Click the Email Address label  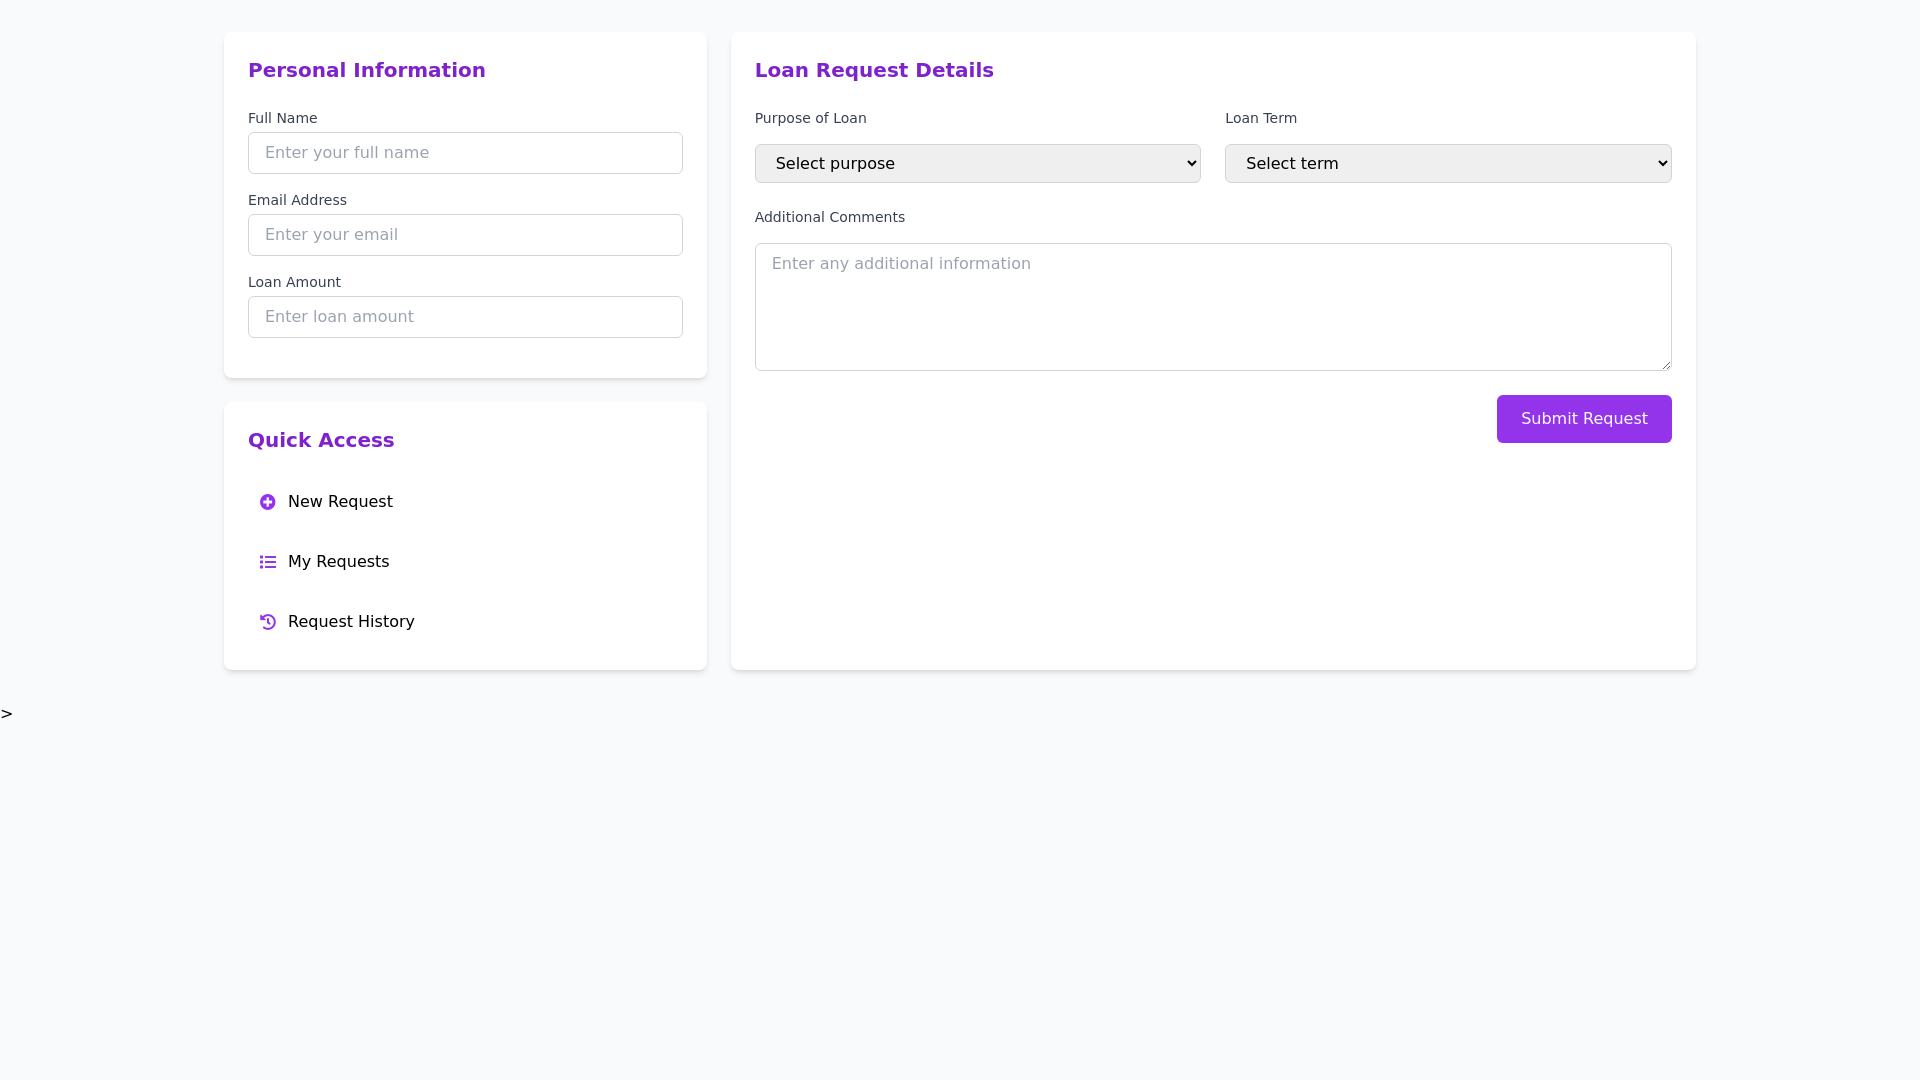[x=298, y=200]
